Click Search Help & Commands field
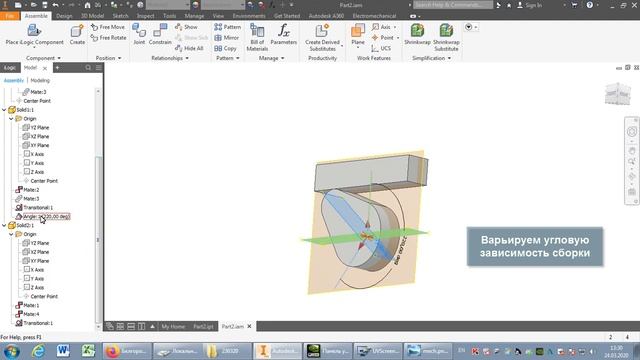 [x=453, y=5]
